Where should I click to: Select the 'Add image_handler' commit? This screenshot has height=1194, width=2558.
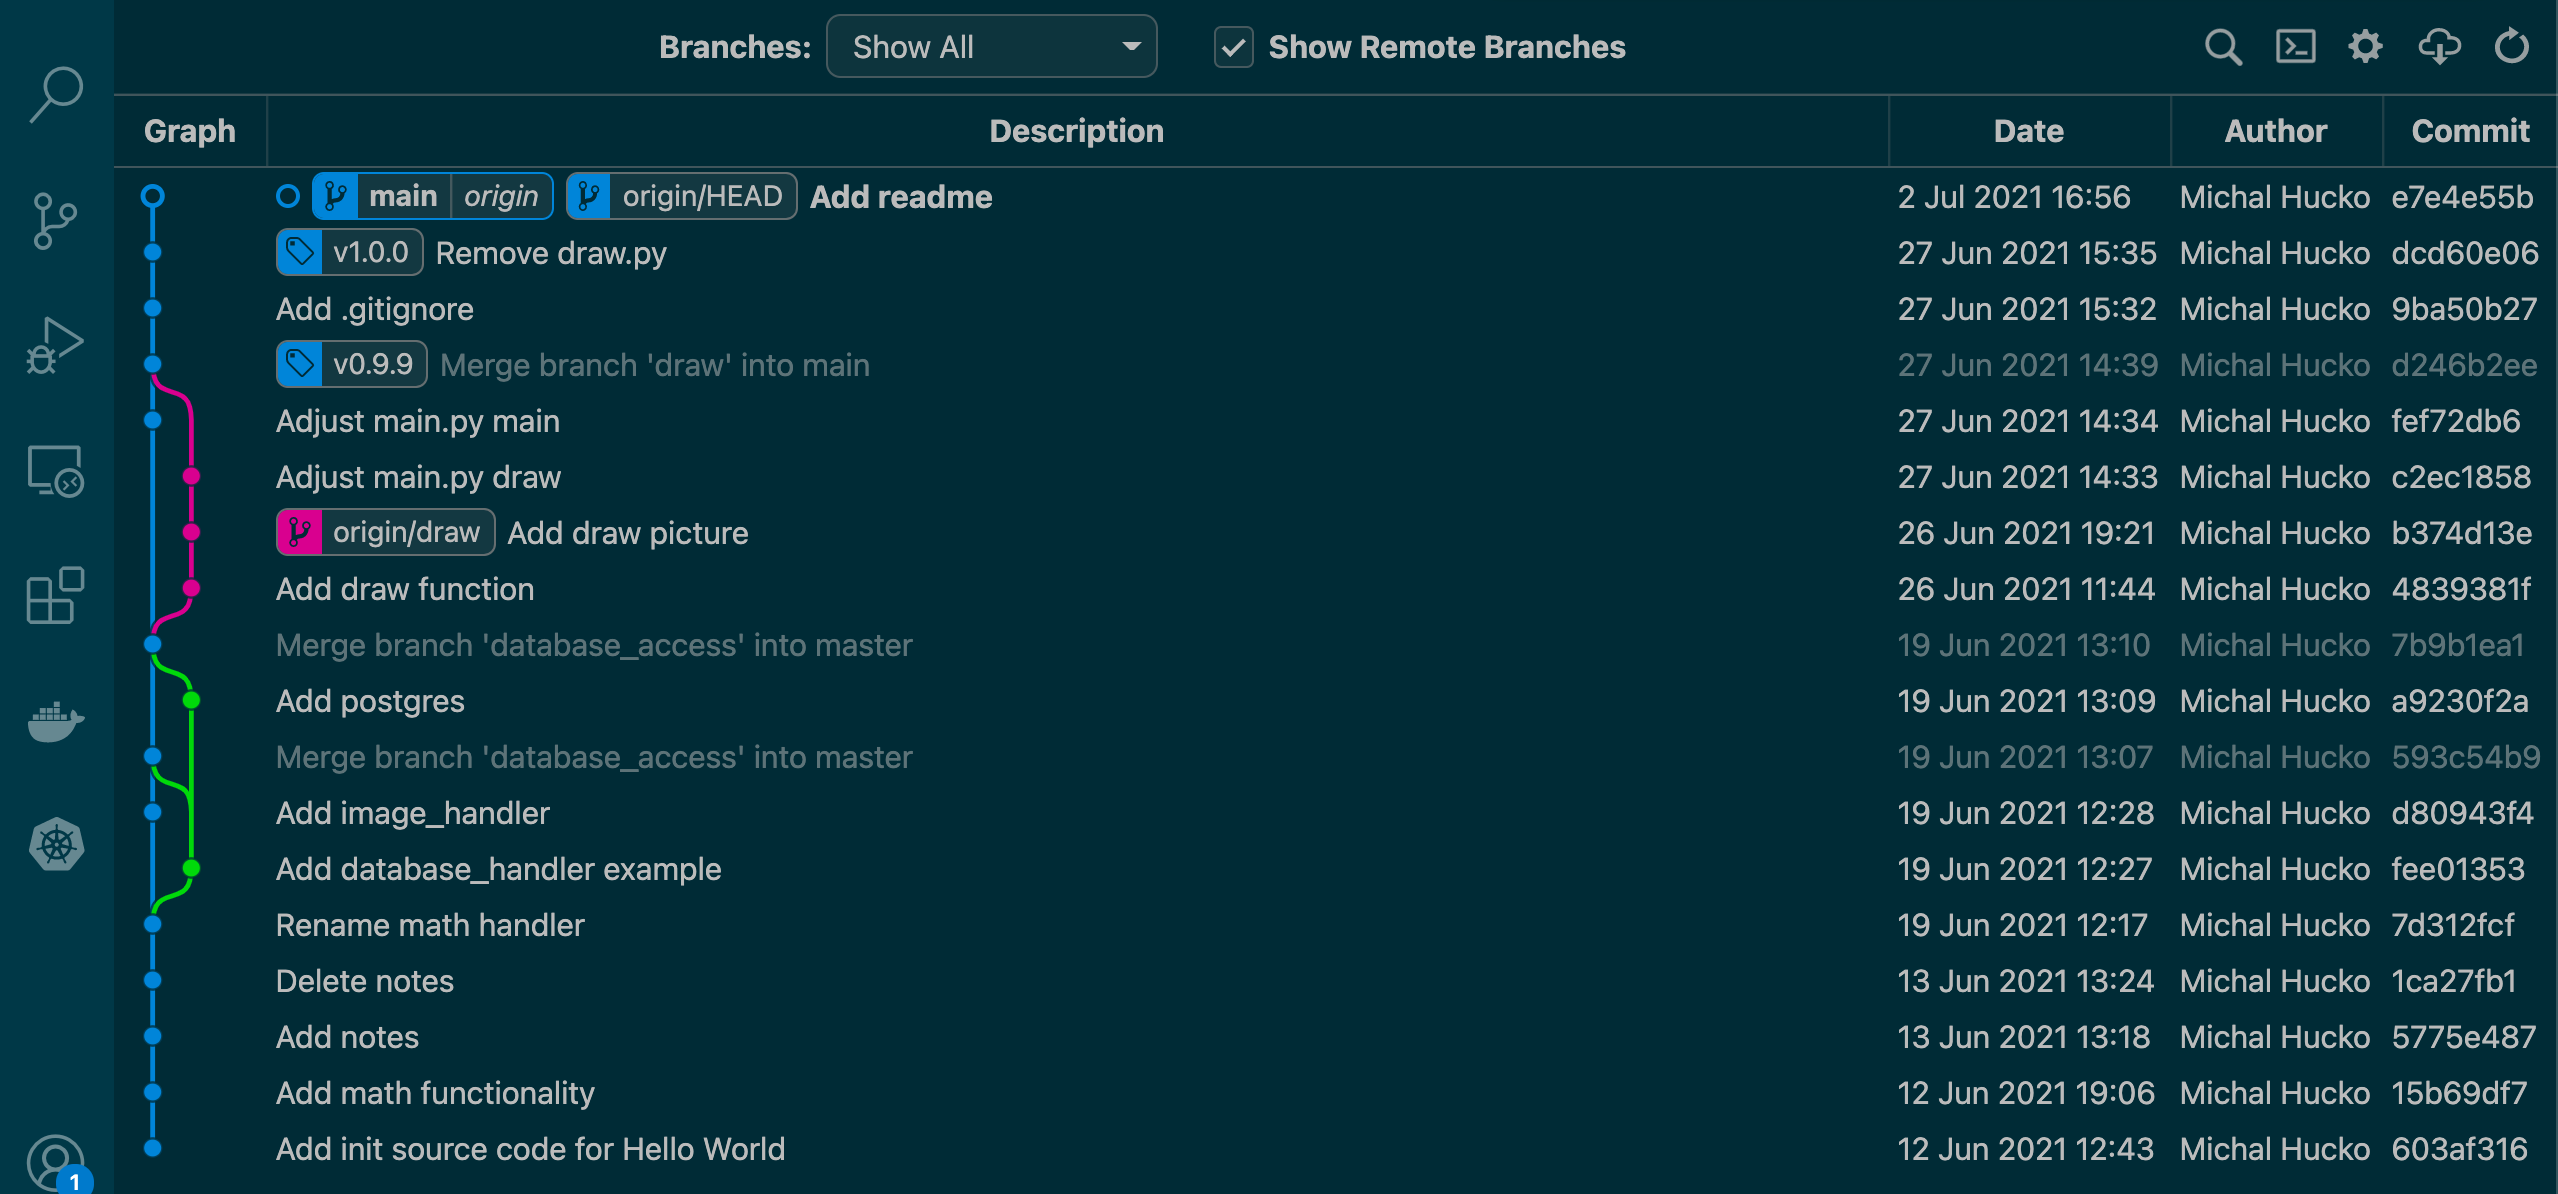click(413, 813)
